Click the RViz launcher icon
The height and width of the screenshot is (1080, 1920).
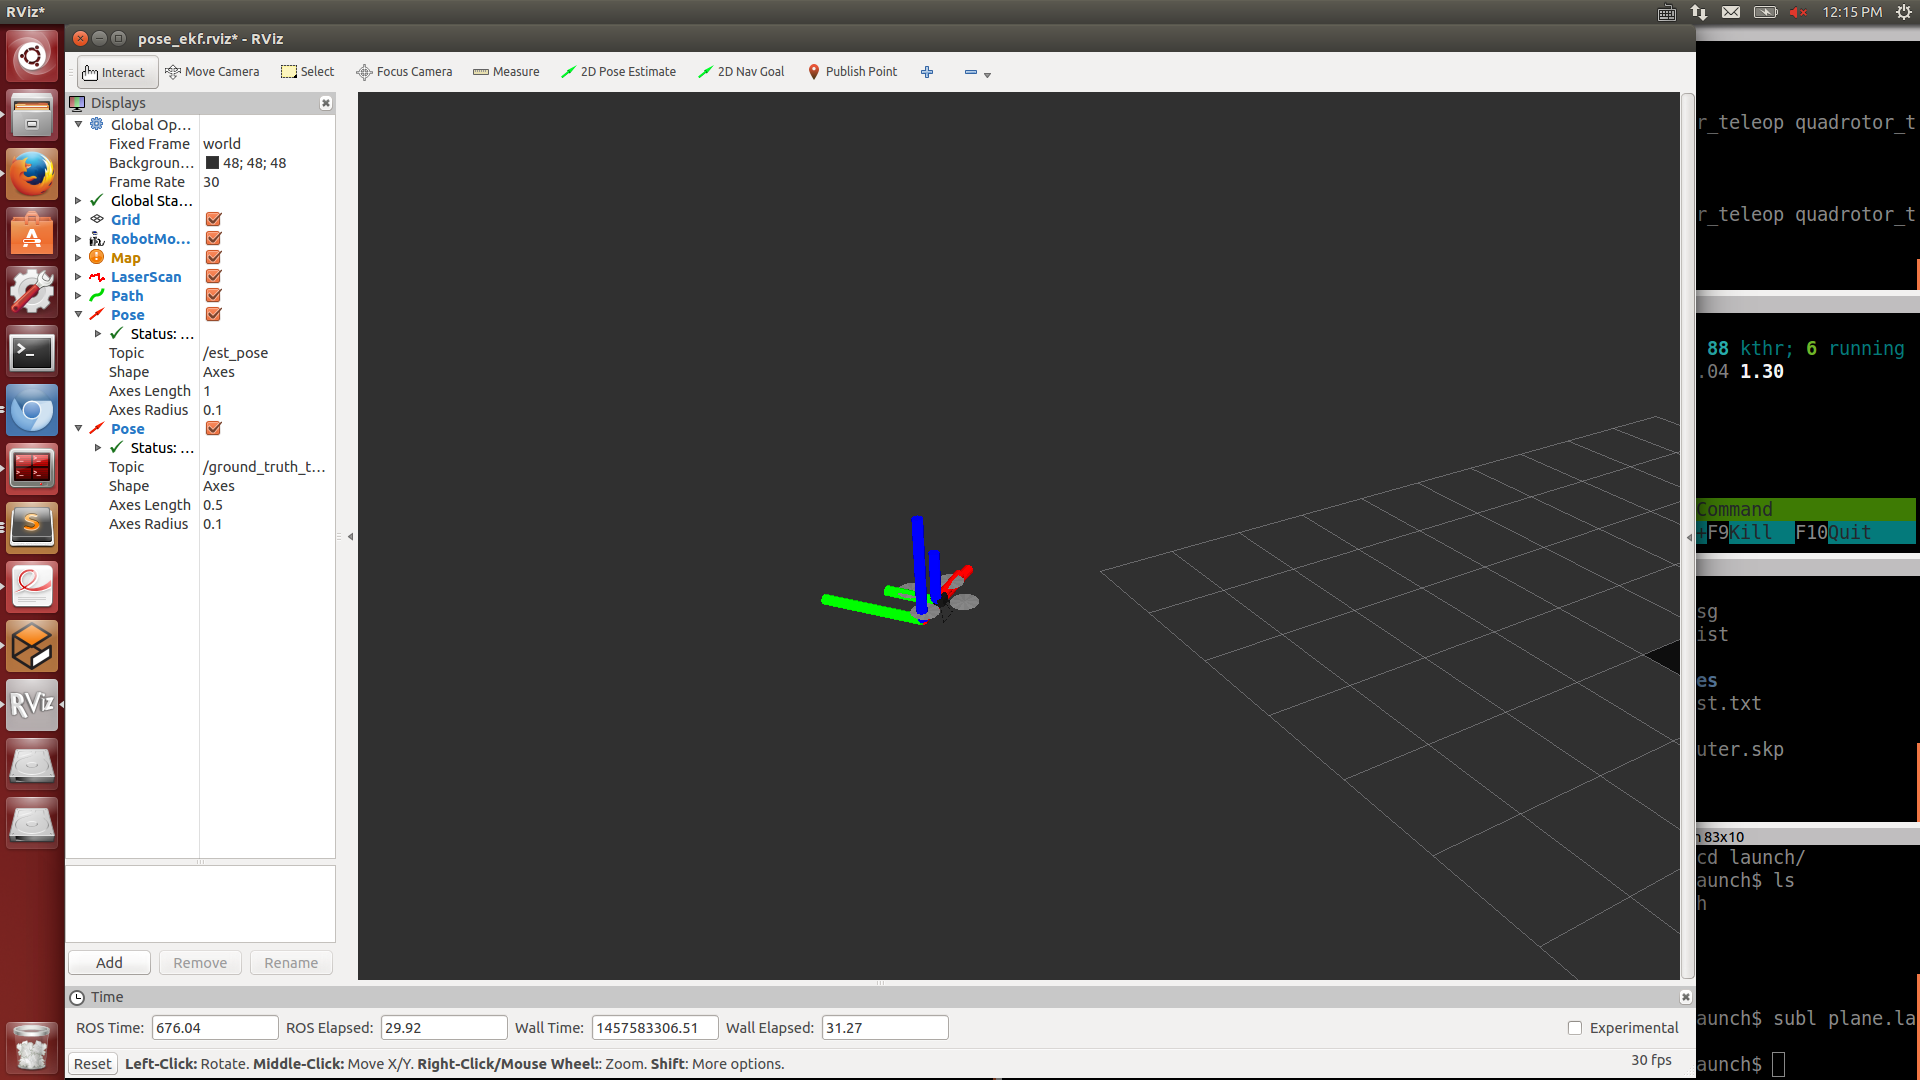pos(32,704)
